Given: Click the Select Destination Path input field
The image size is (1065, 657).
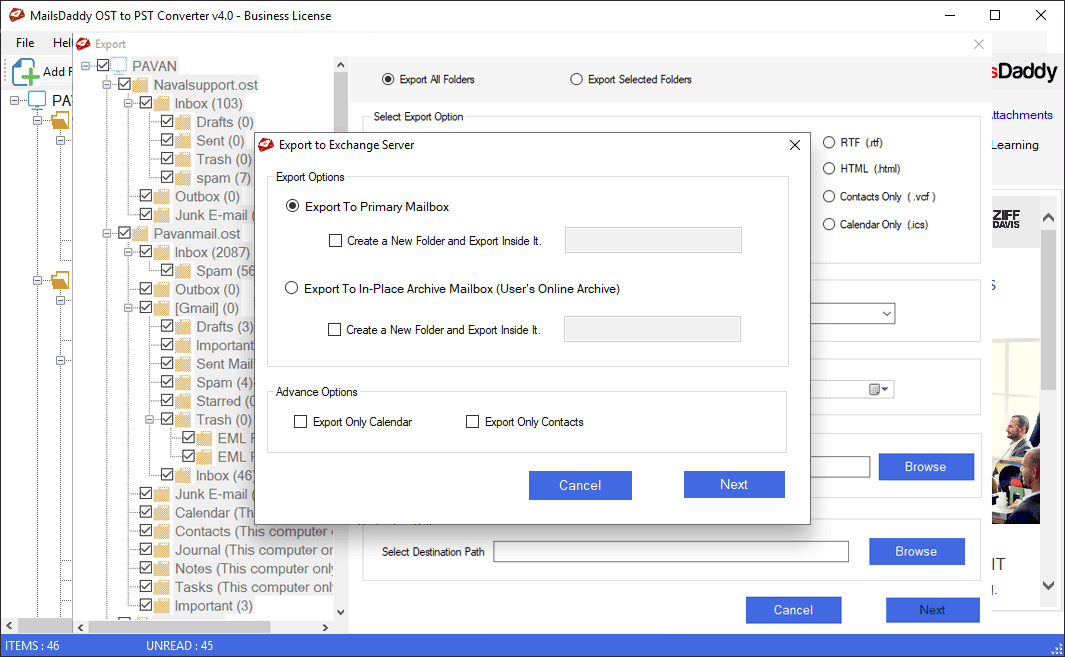Looking at the screenshot, I should point(671,552).
